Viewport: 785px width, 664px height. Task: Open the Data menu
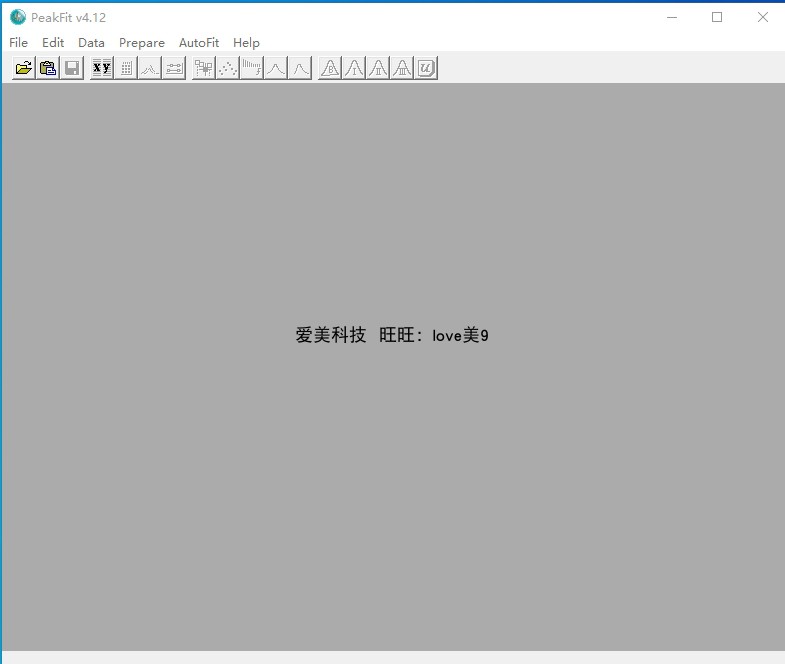point(91,43)
